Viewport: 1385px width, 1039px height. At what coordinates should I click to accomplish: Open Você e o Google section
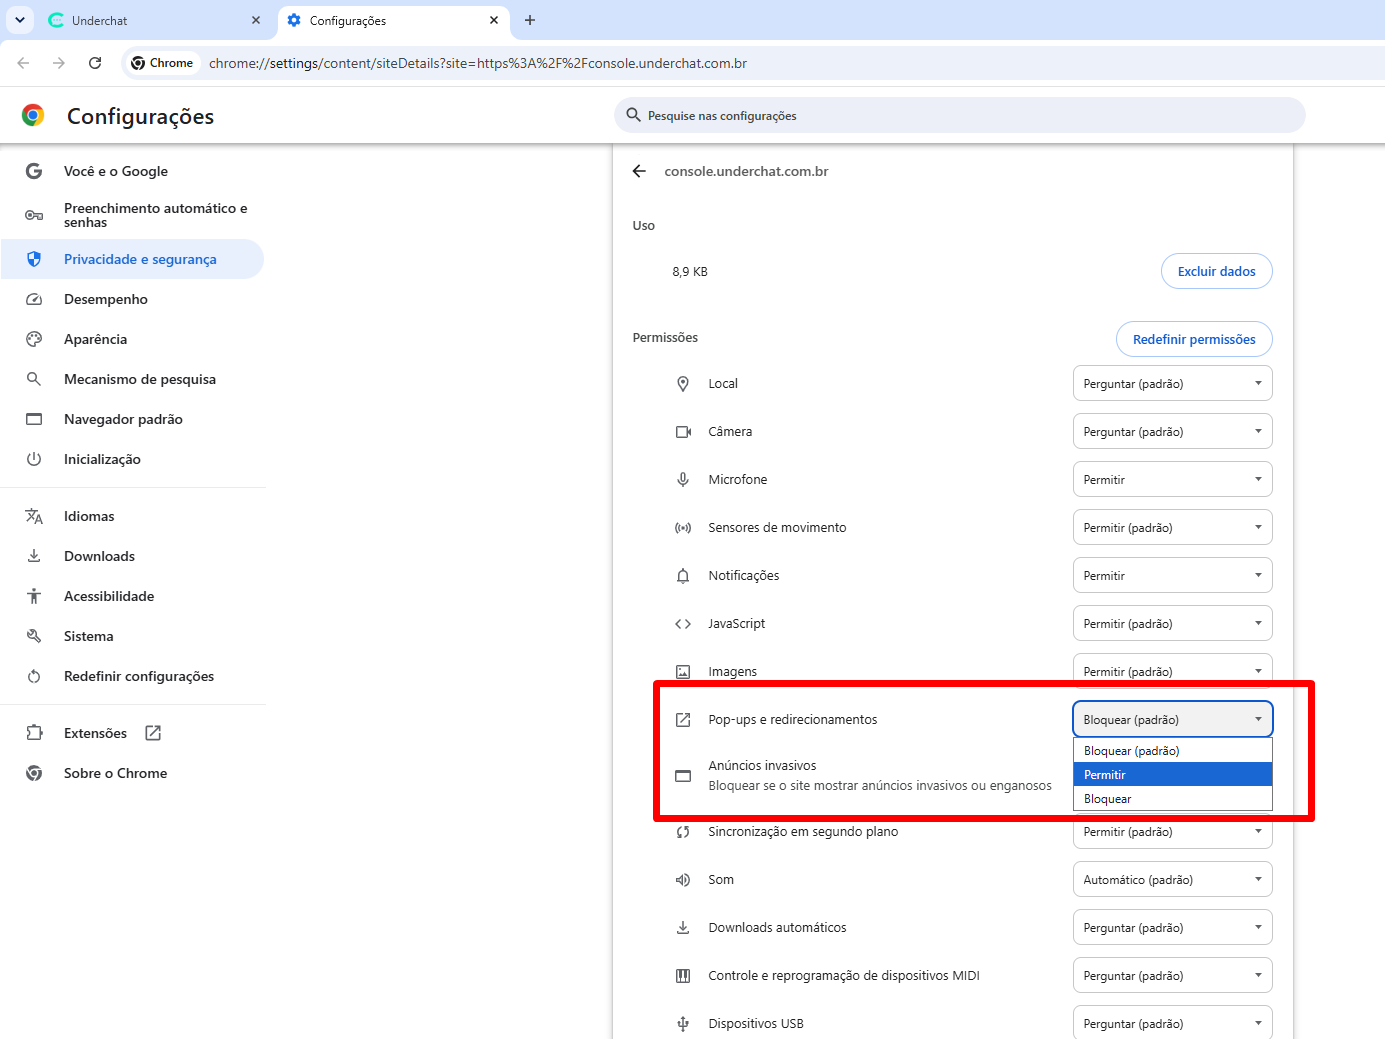(132, 171)
